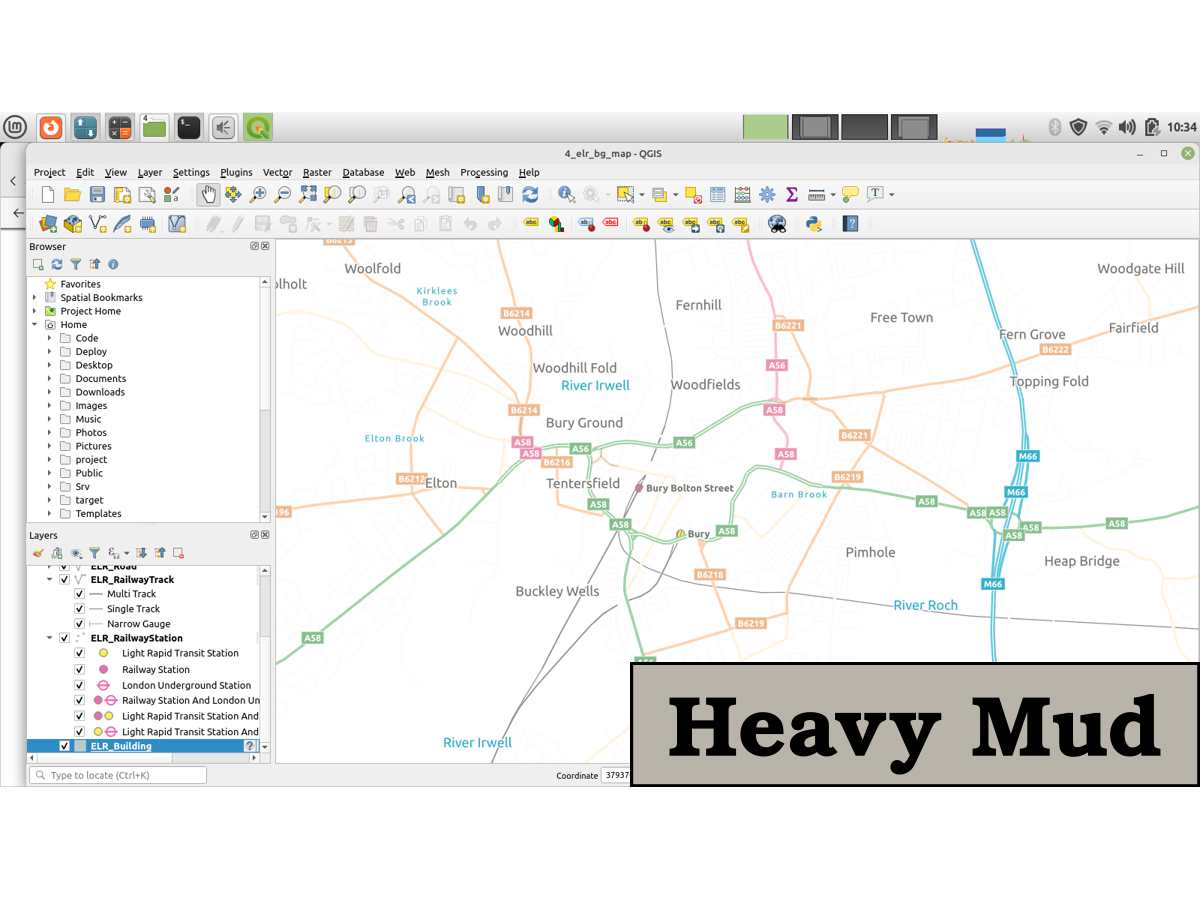
Task: Open the Select Features tool dropdown arrow
Action: 639,195
